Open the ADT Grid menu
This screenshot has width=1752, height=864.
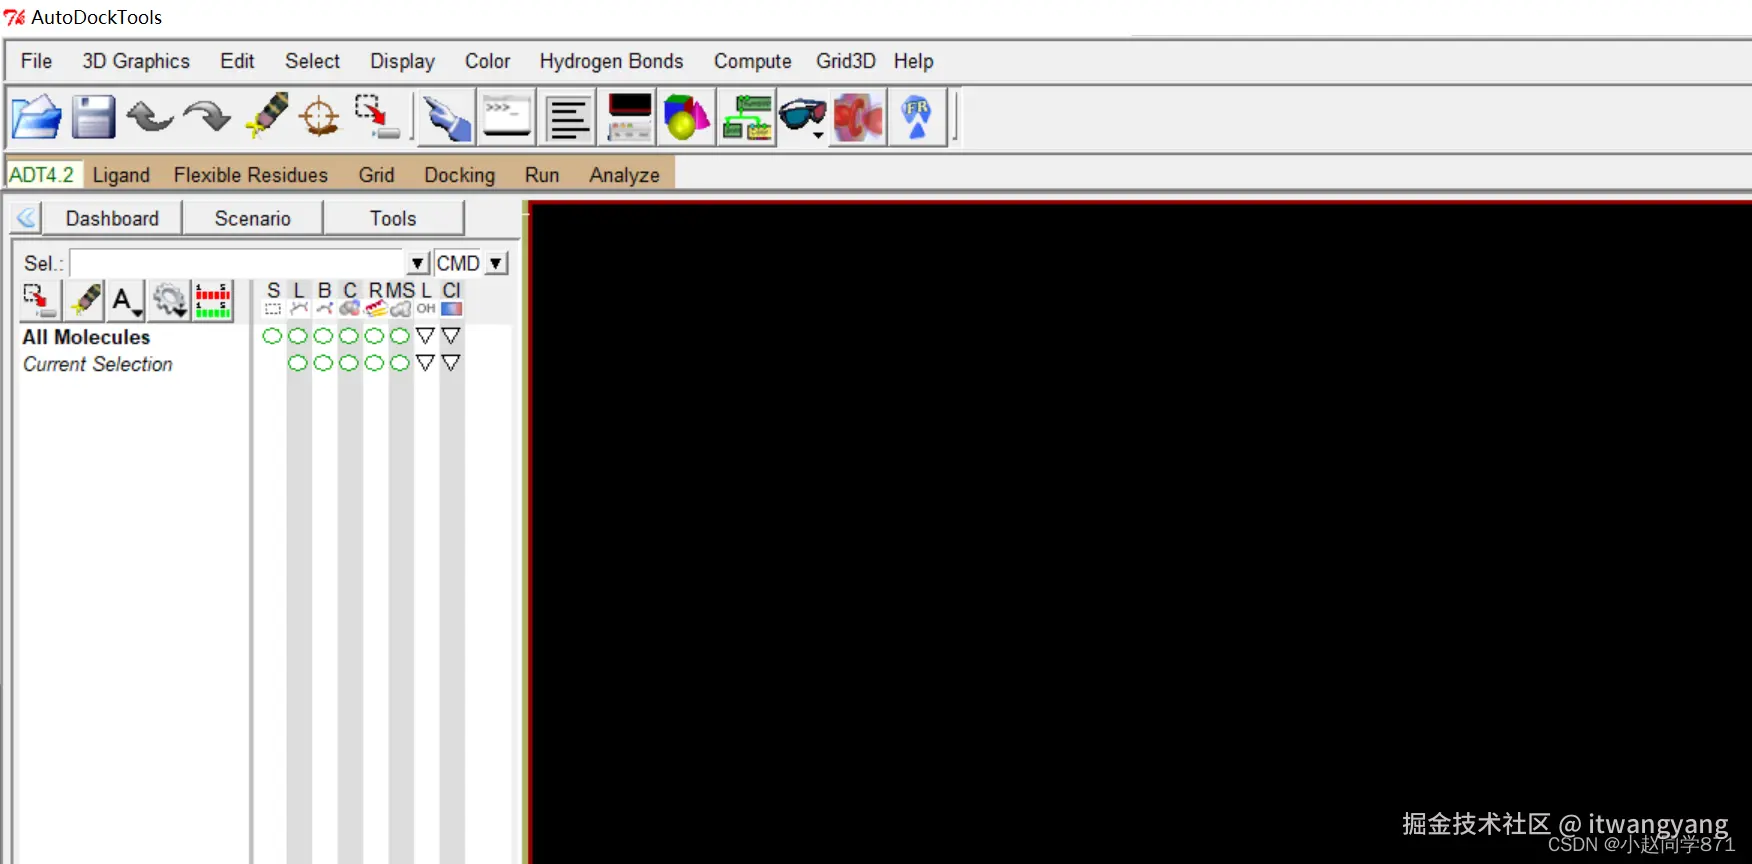click(376, 175)
